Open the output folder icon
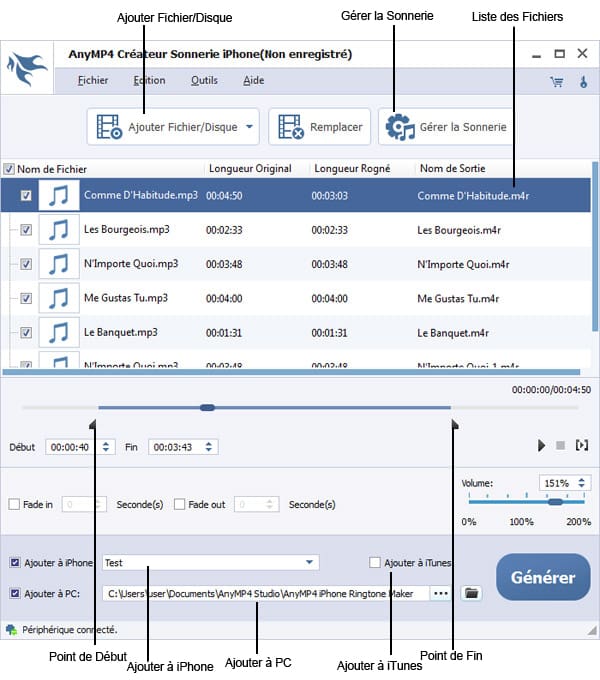Image resolution: width=600 pixels, height=680 pixels. point(471,593)
